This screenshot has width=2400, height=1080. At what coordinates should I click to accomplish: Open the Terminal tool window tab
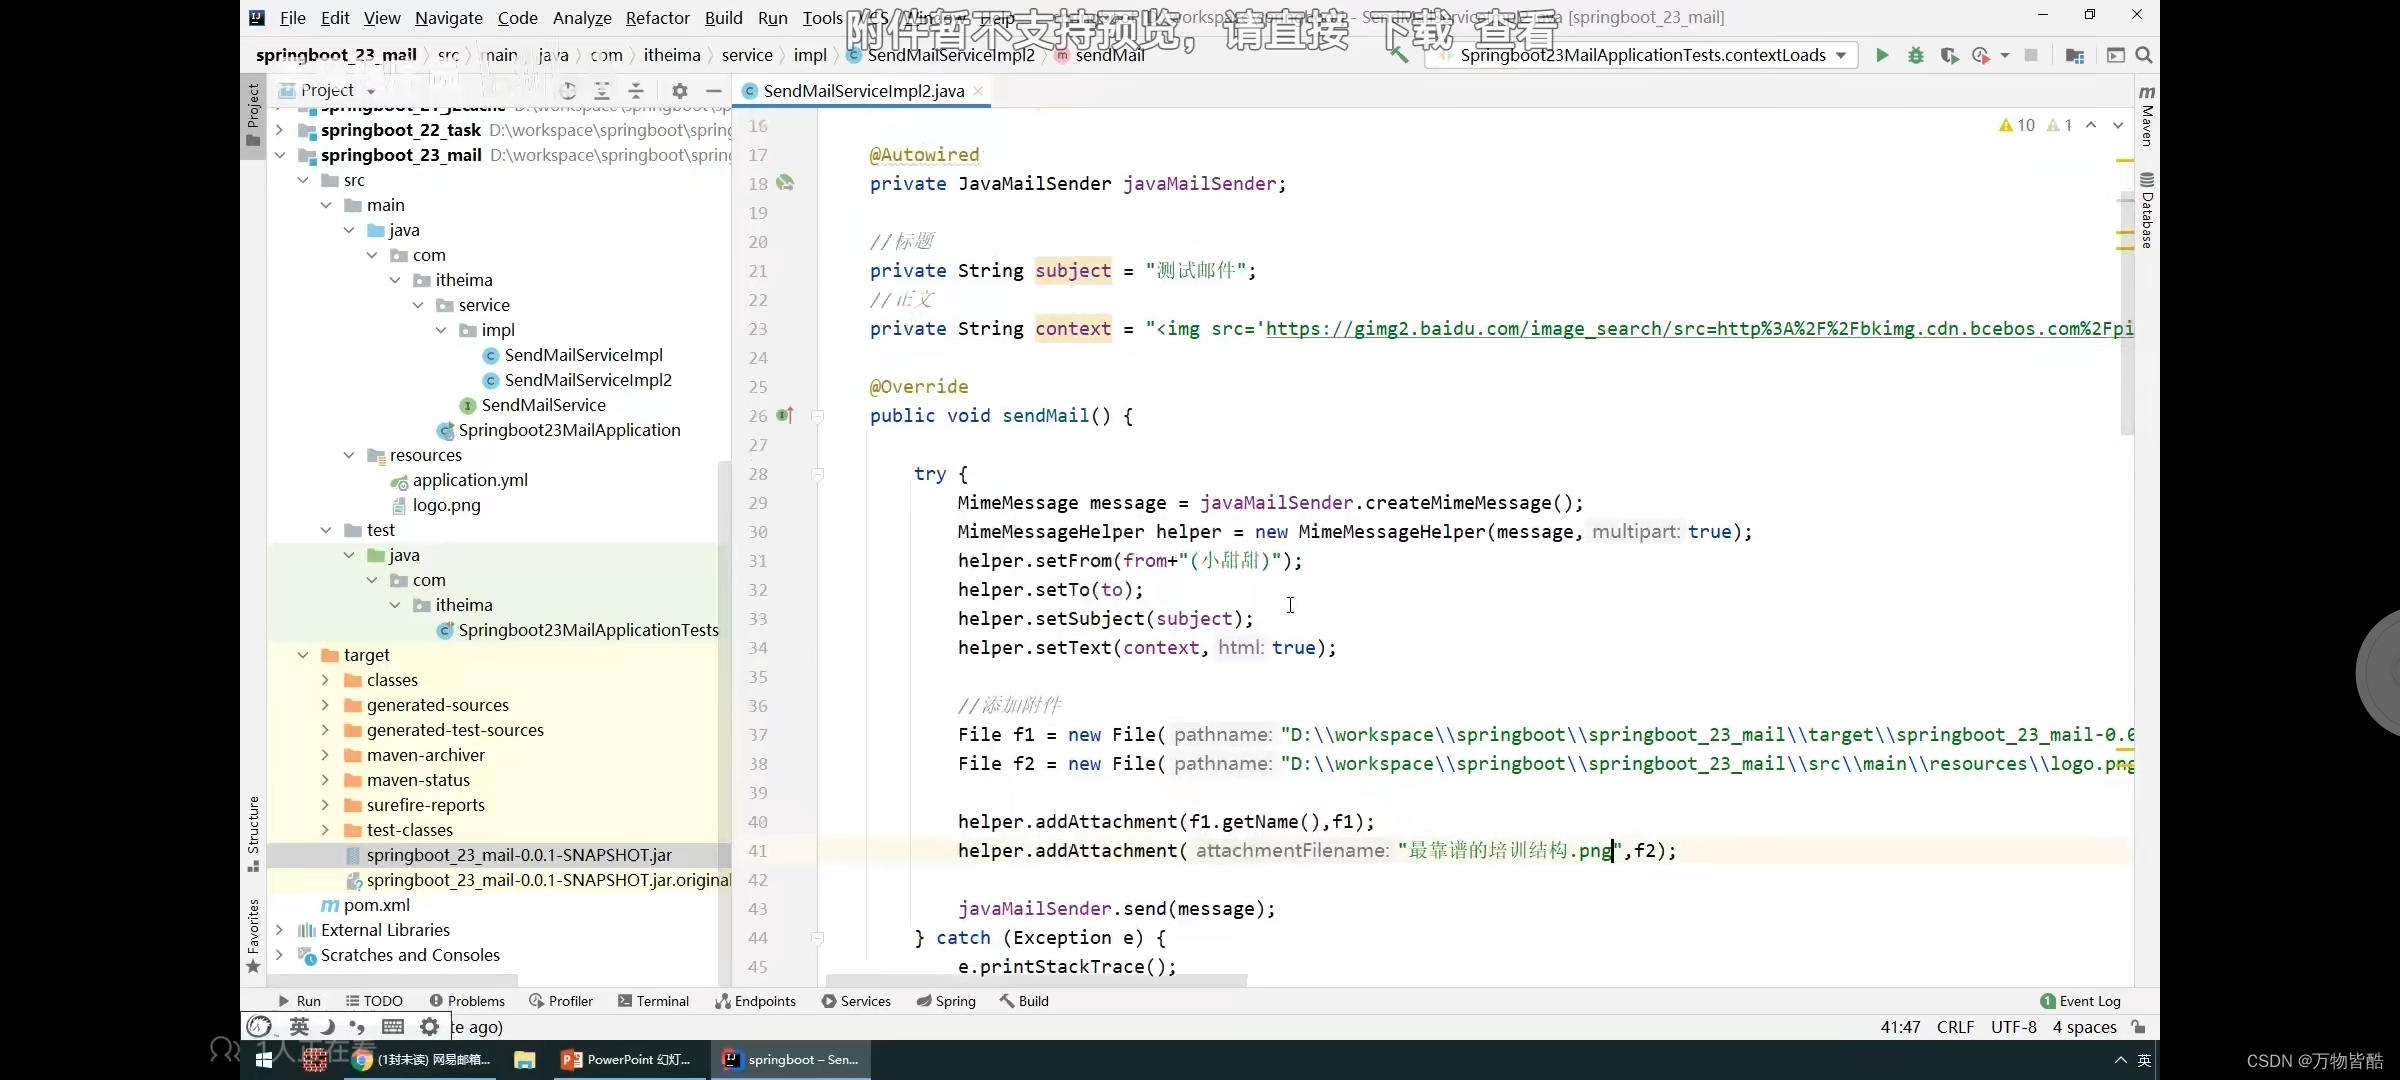tap(654, 1001)
